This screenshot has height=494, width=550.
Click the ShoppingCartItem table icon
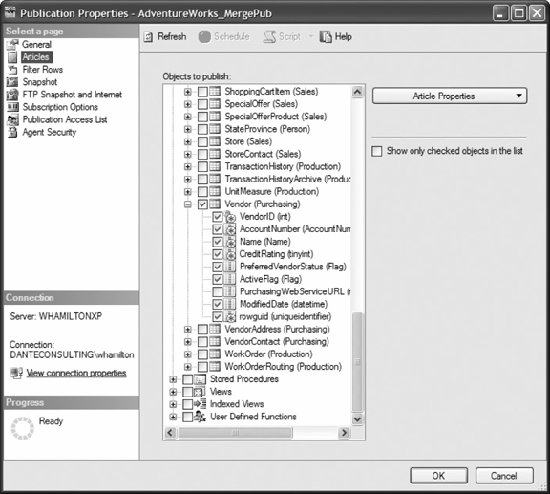coord(215,92)
